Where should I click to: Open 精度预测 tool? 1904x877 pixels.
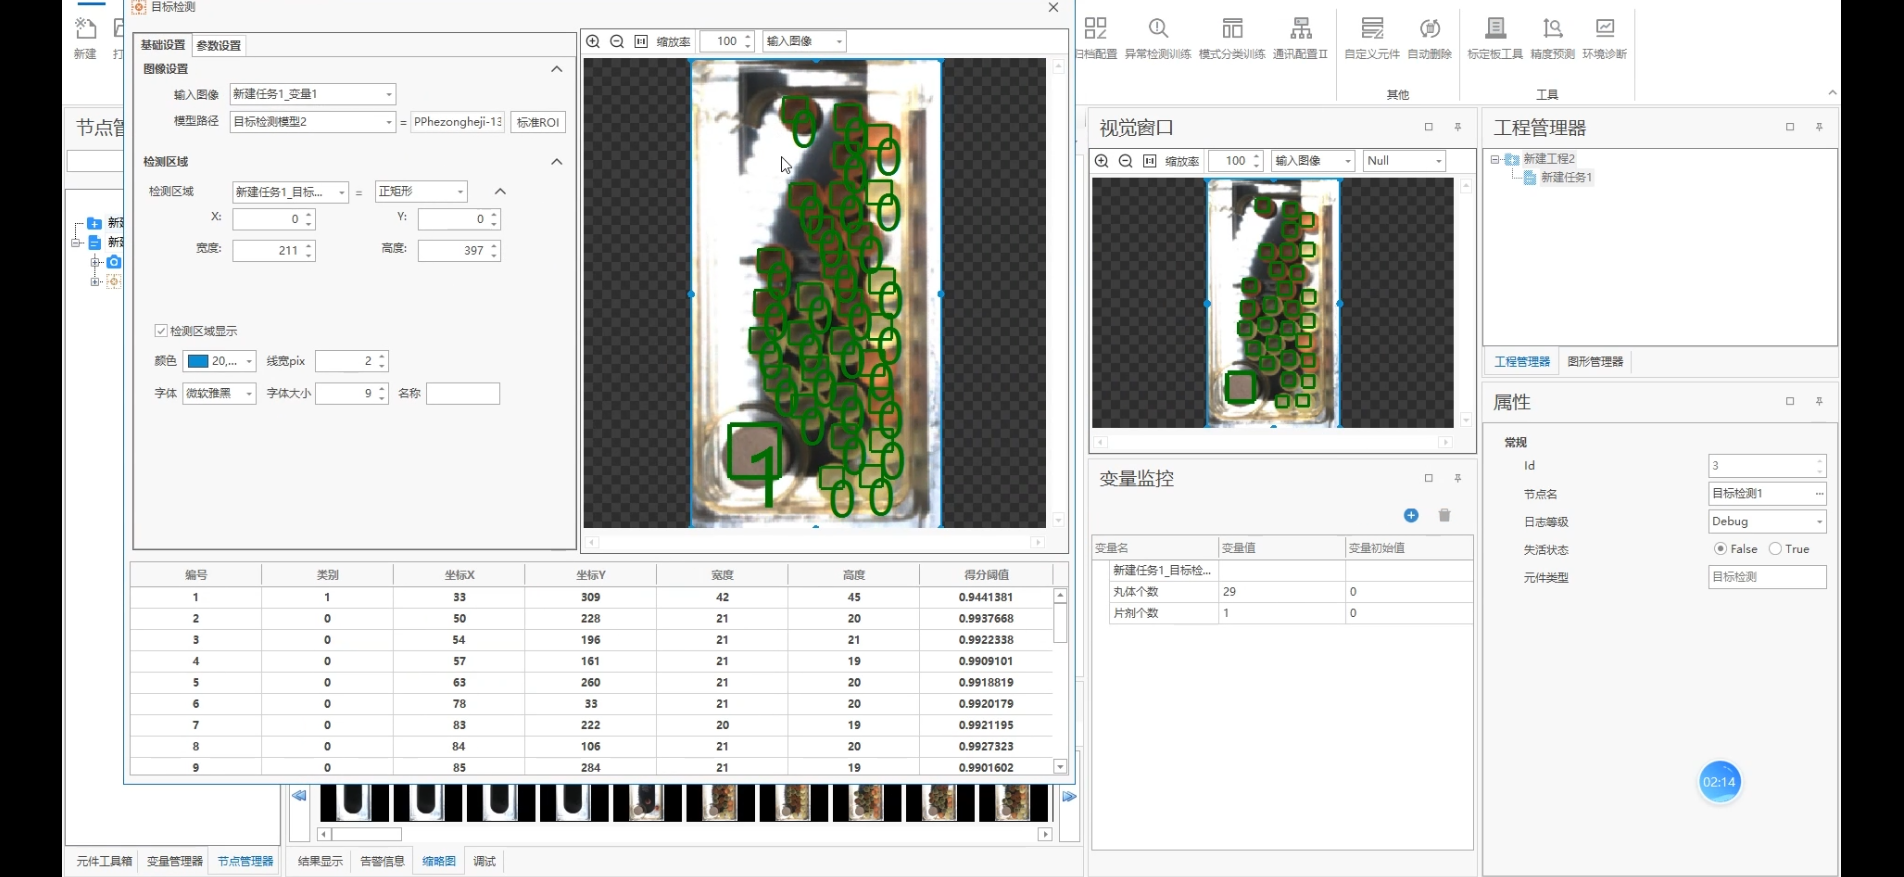1552,38
